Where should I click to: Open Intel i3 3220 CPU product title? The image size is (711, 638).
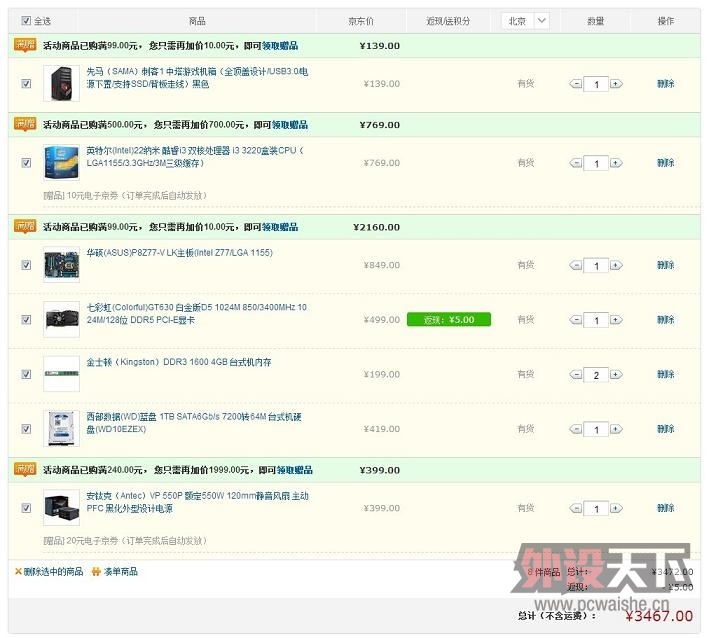click(x=195, y=156)
